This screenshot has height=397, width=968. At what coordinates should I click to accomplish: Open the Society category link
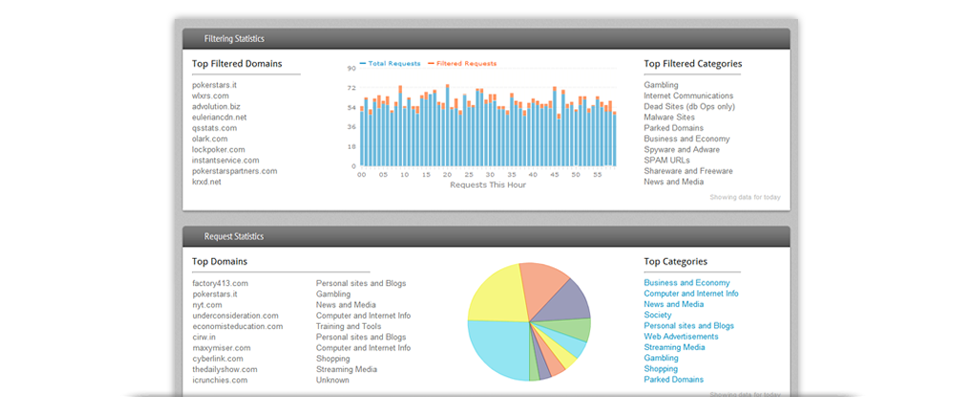pyautogui.click(x=657, y=315)
